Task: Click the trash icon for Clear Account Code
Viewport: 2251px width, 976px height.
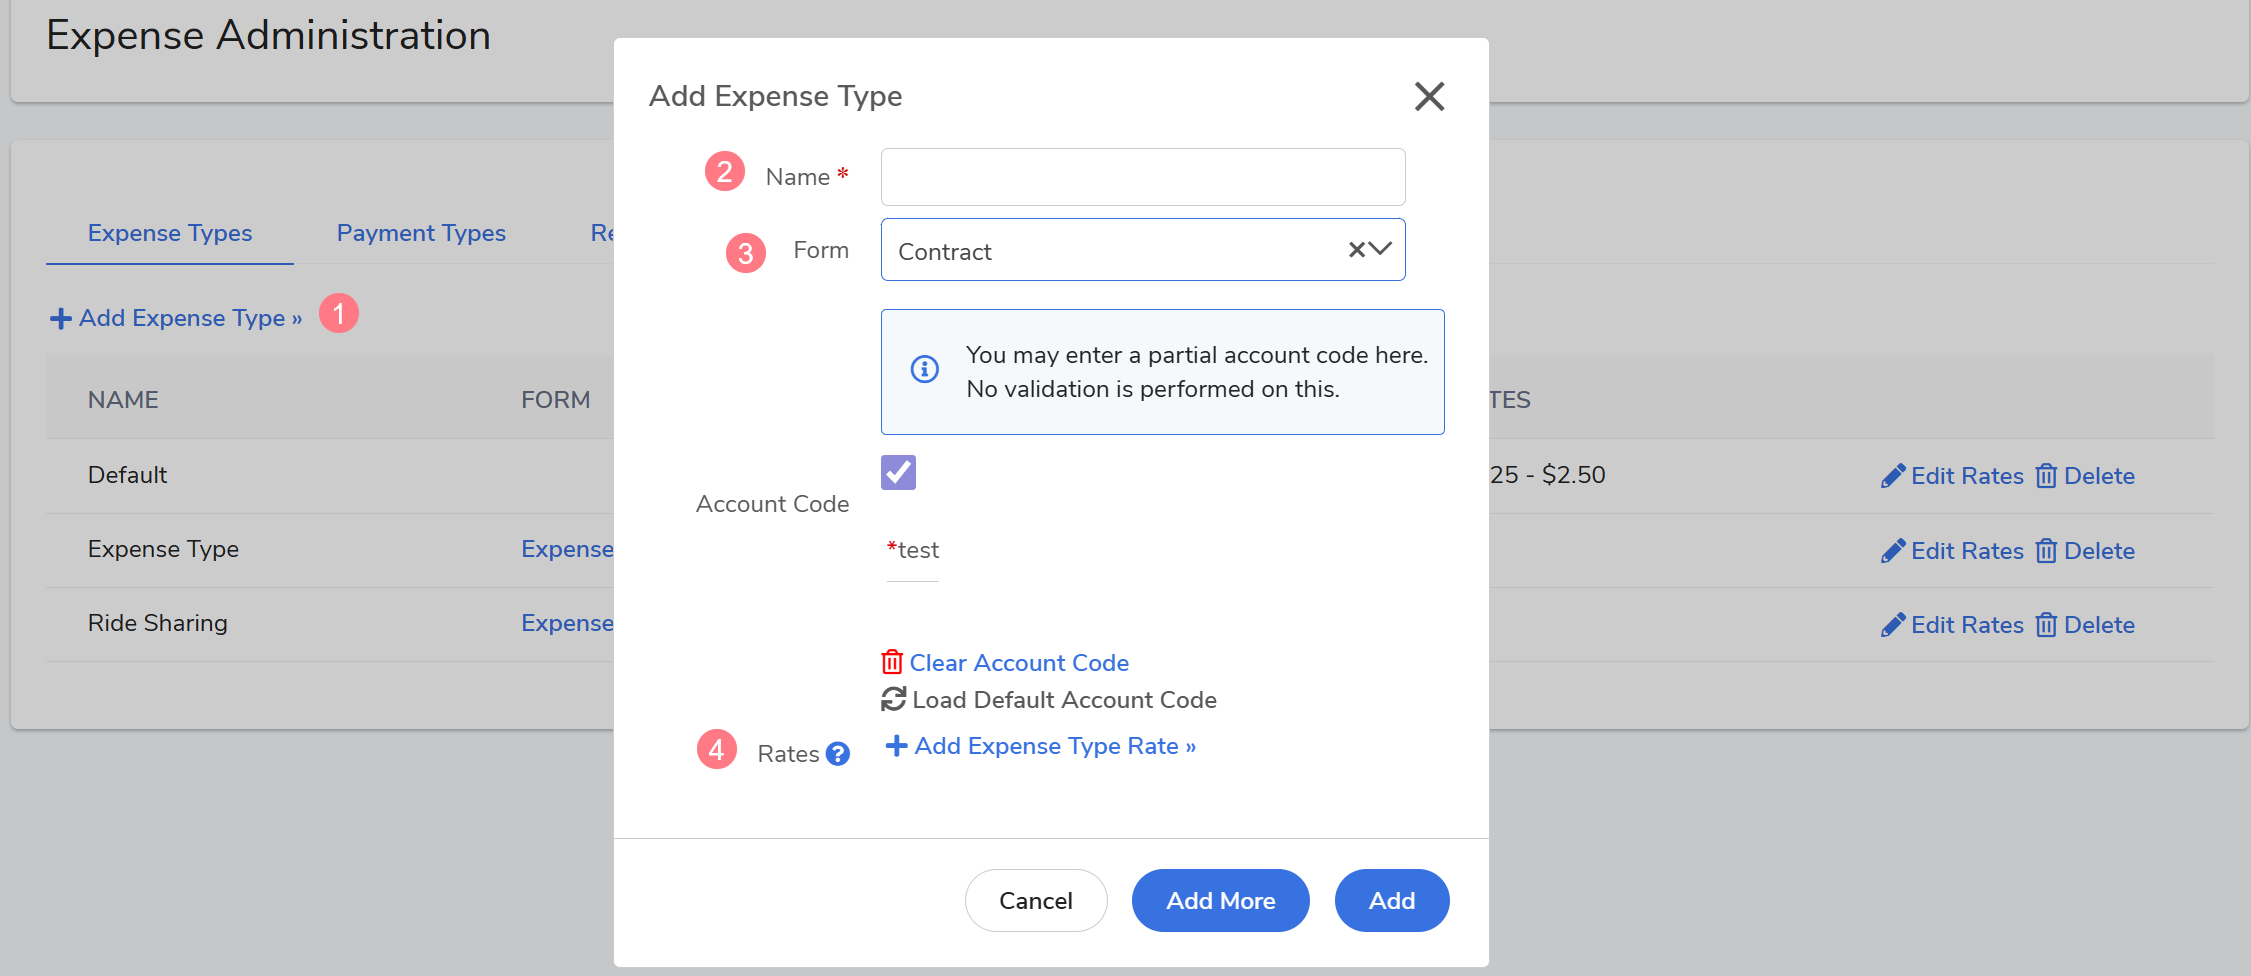Action: [891, 662]
